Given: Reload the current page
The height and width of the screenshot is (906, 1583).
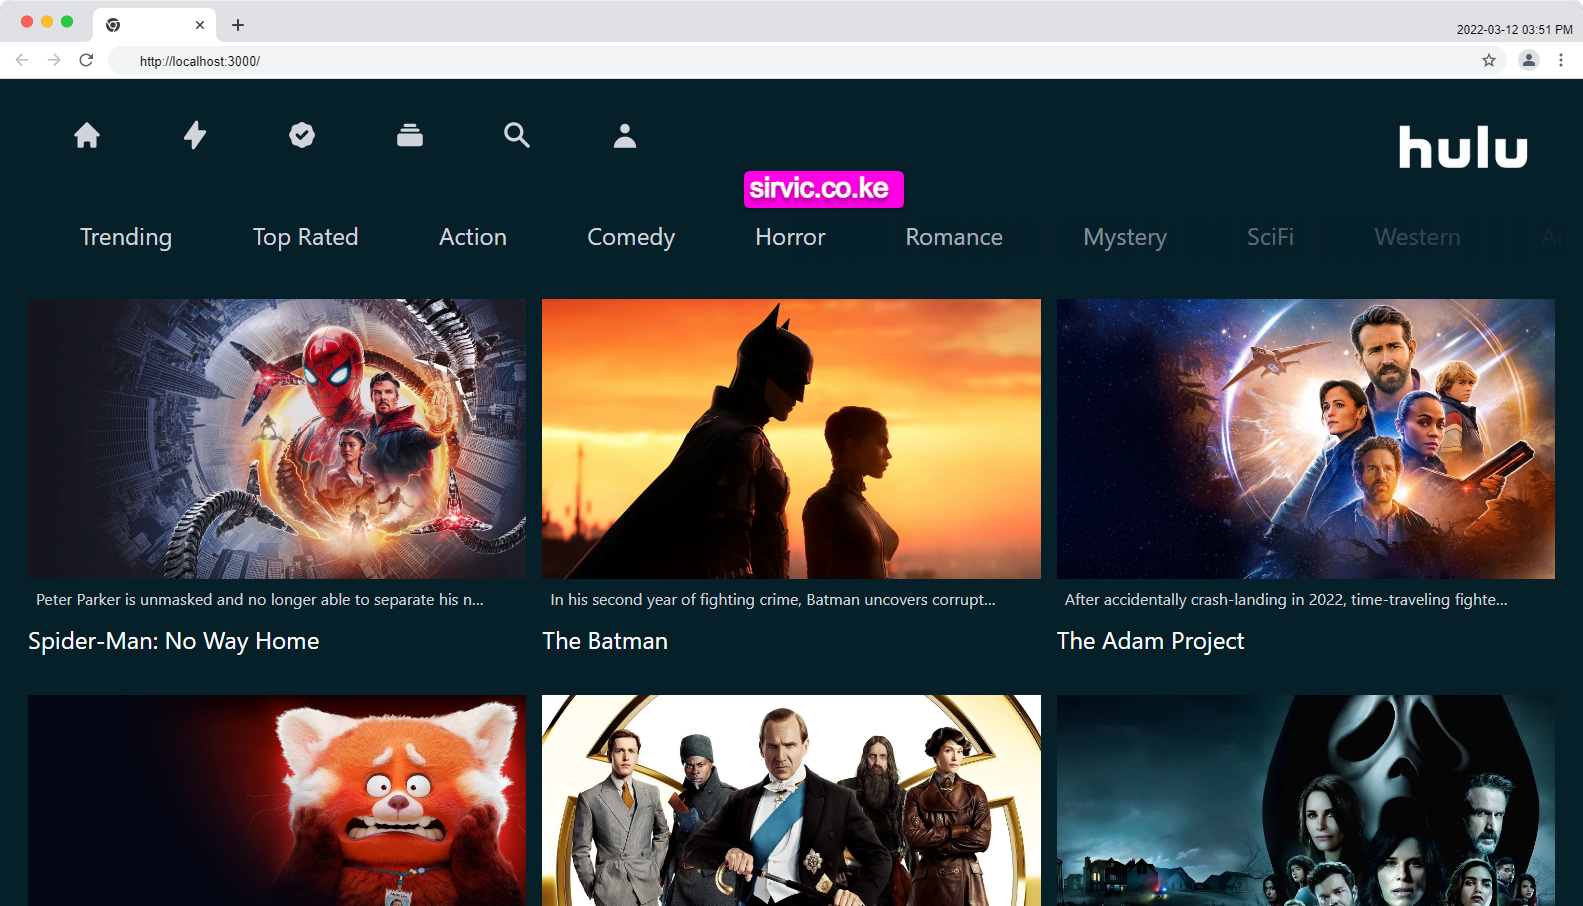Looking at the screenshot, I should (86, 60).
